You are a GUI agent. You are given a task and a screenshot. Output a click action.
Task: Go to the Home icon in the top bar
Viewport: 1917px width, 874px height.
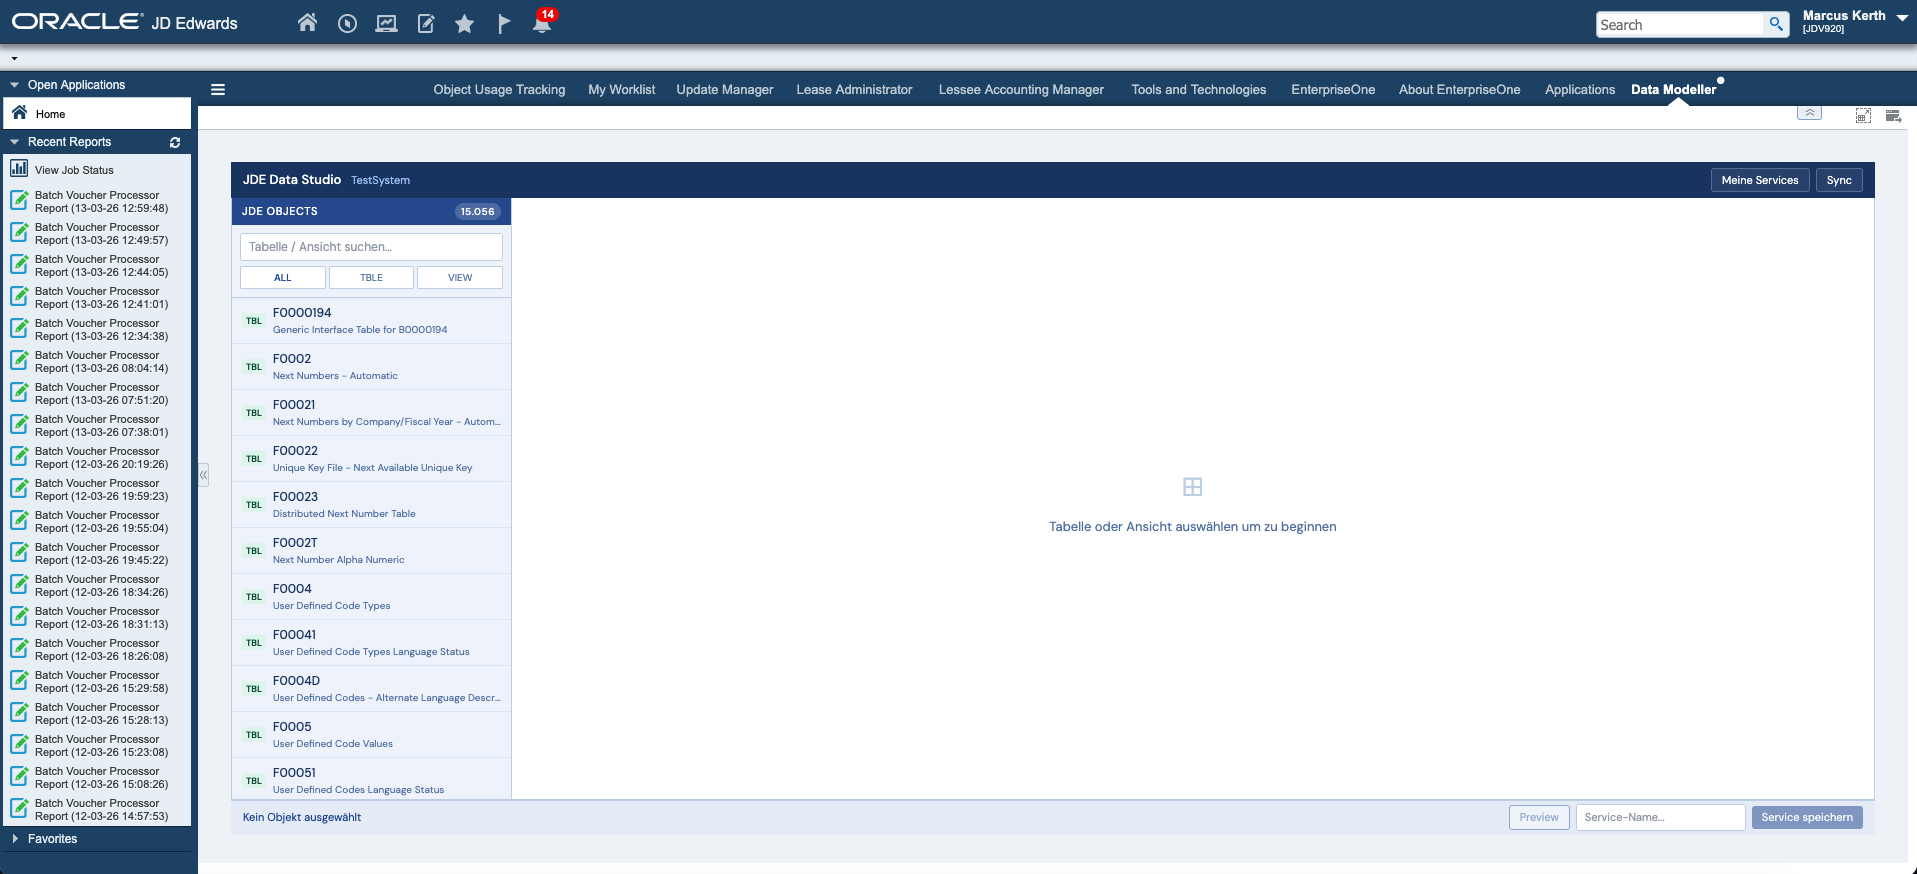308,23
